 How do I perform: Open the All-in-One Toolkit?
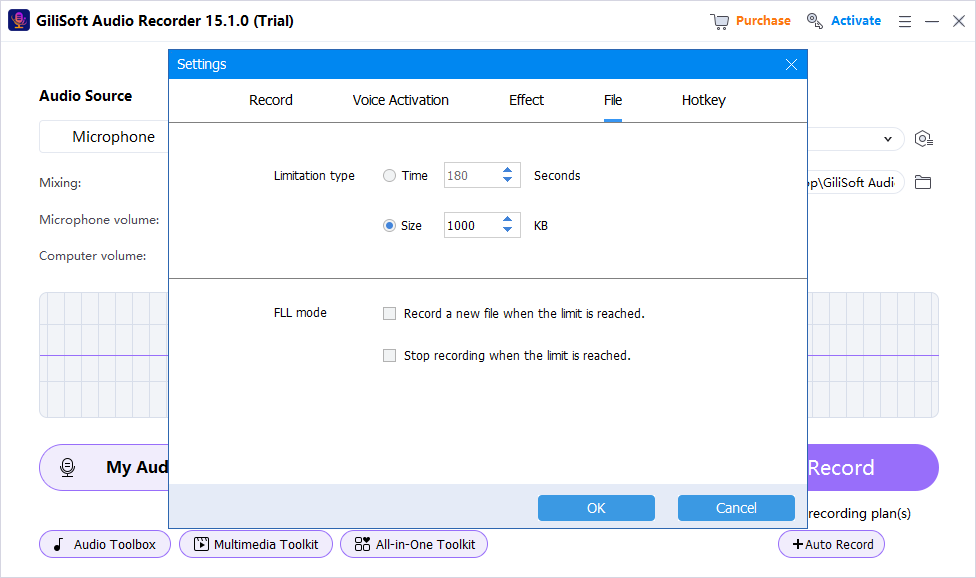(414, 544)
